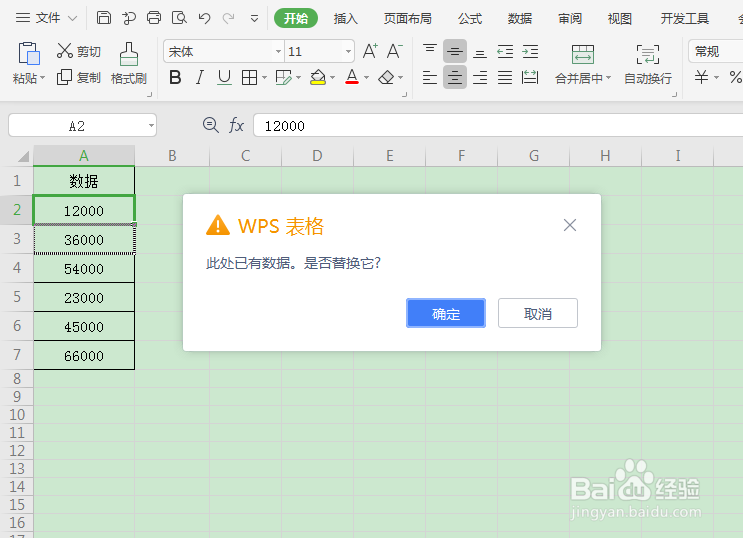
Task: Open Print Preview icon
Action: click(179, 18)
